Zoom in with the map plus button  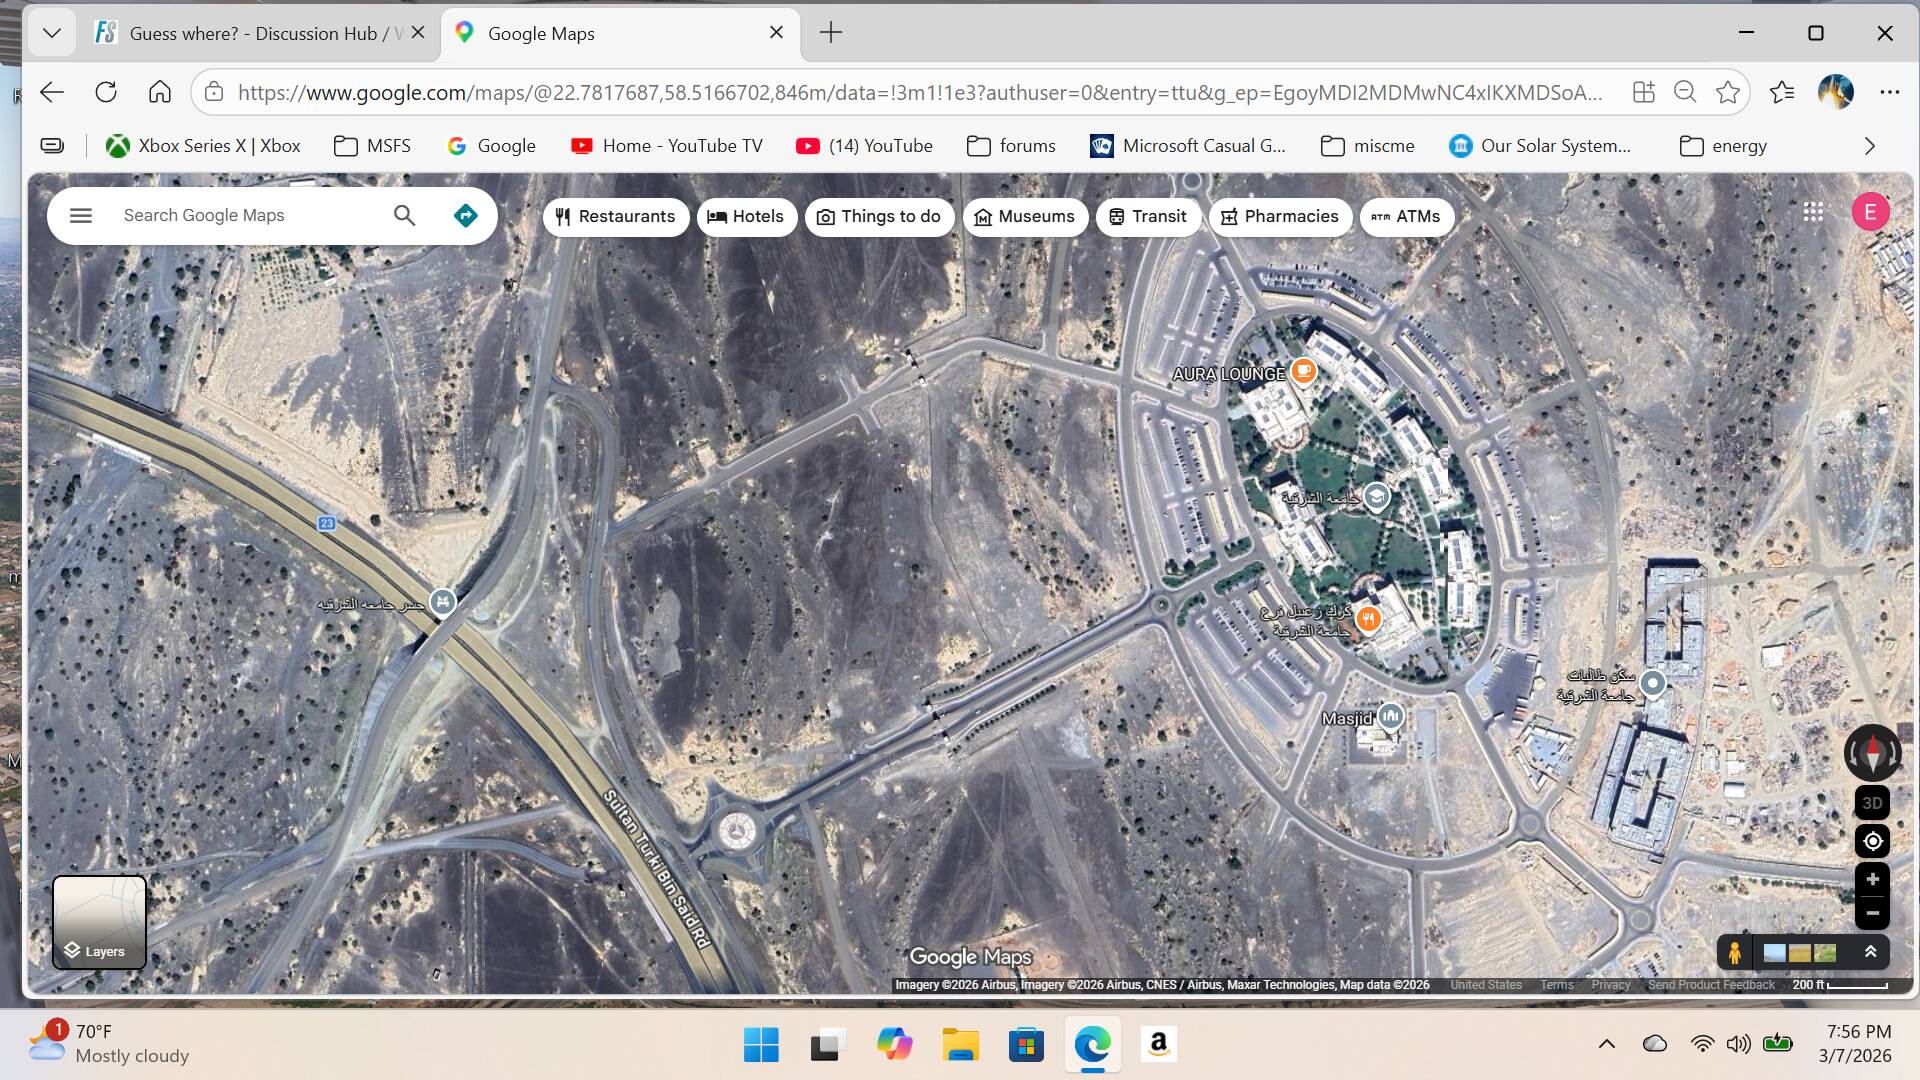tap(1872, 880)
